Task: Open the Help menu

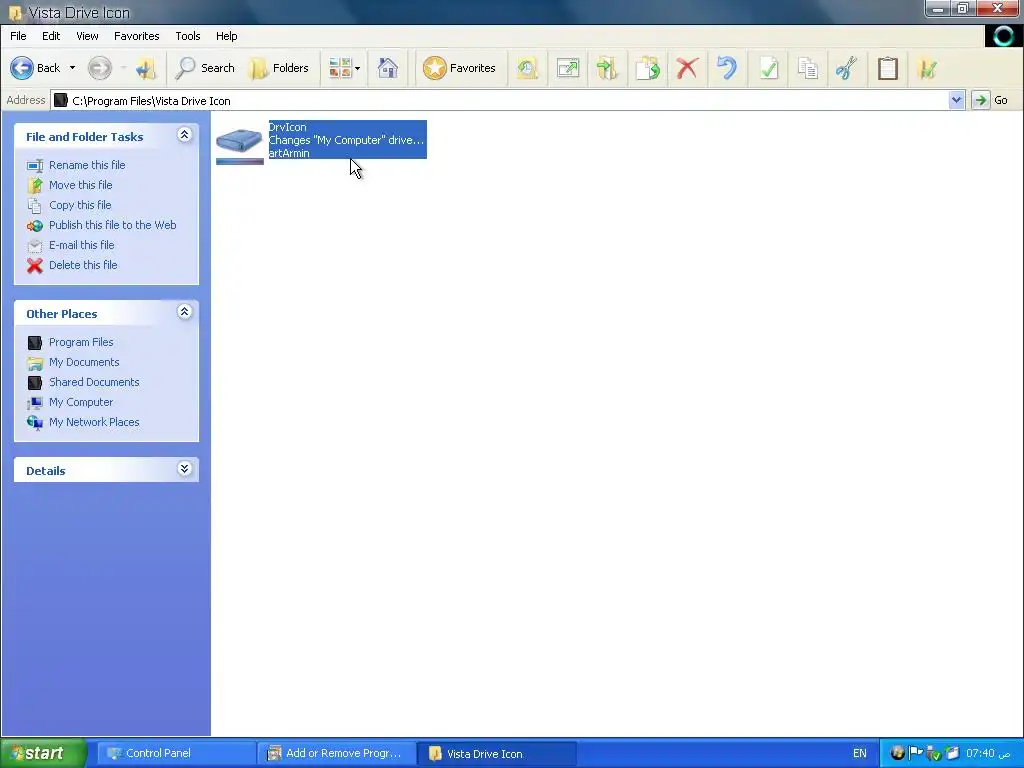Action: tap(227, 36)
